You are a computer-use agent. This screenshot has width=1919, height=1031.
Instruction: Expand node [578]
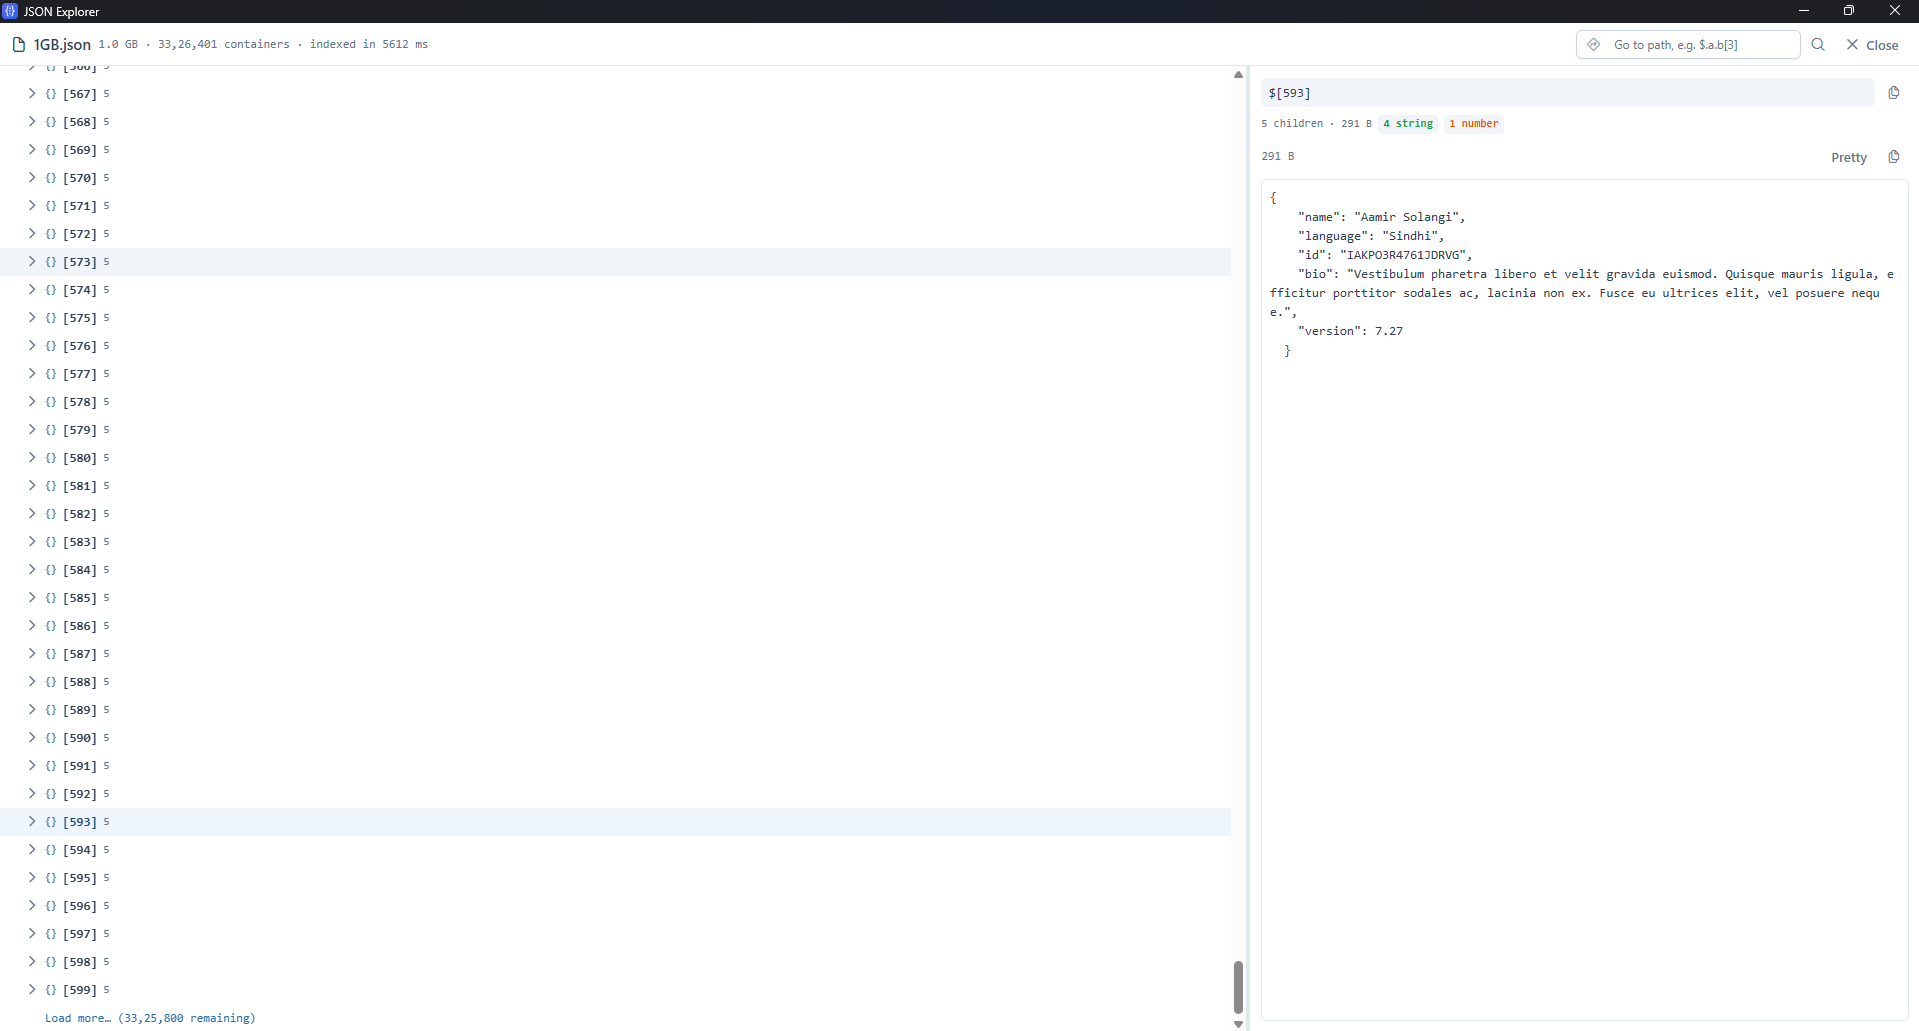[32, 401]
